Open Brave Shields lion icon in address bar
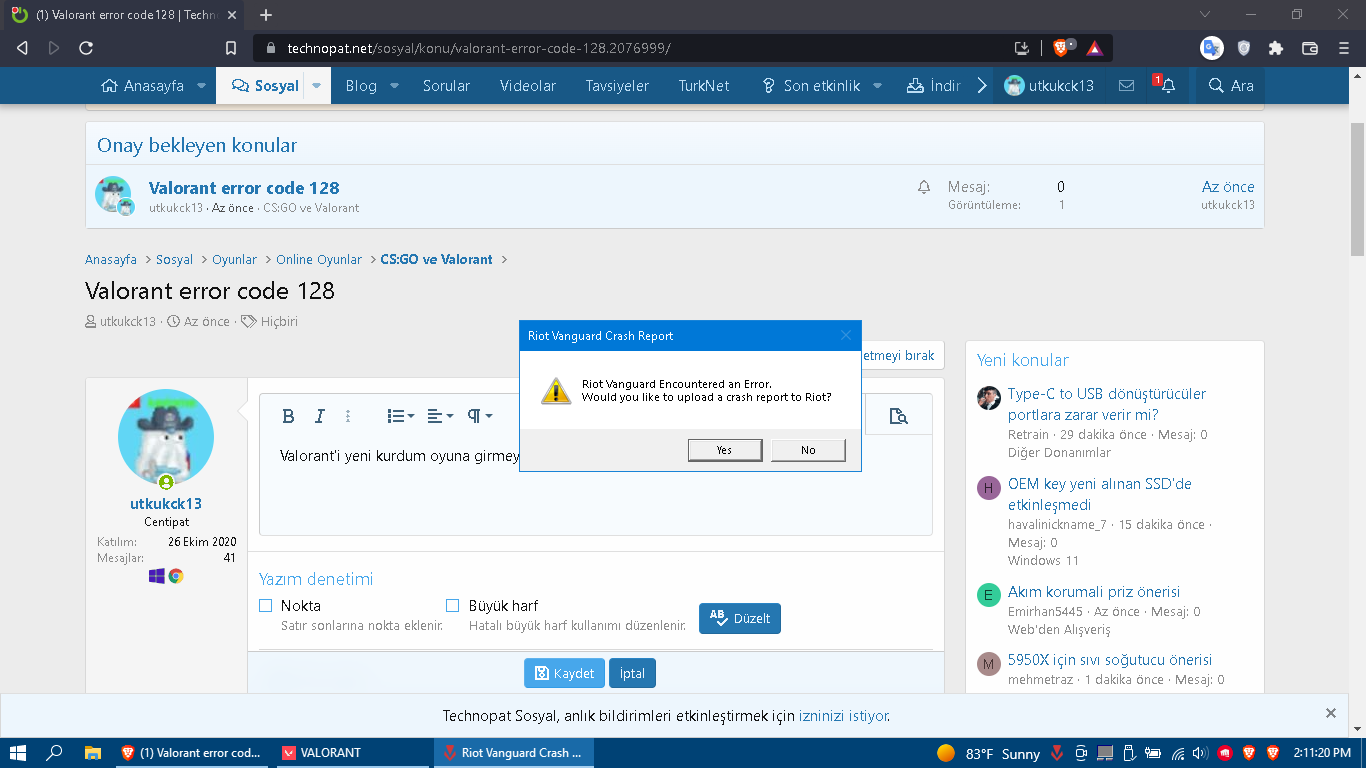 pyautogui.click(x=1062, y=47)
